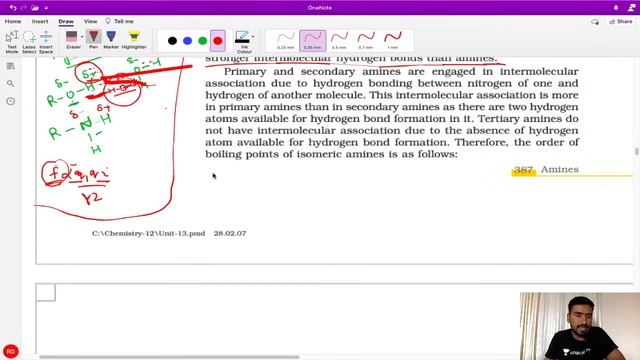The image size is (640, 360).
Task: Expand the quick access toolbar dropdown
Action: tap(46, 8)
